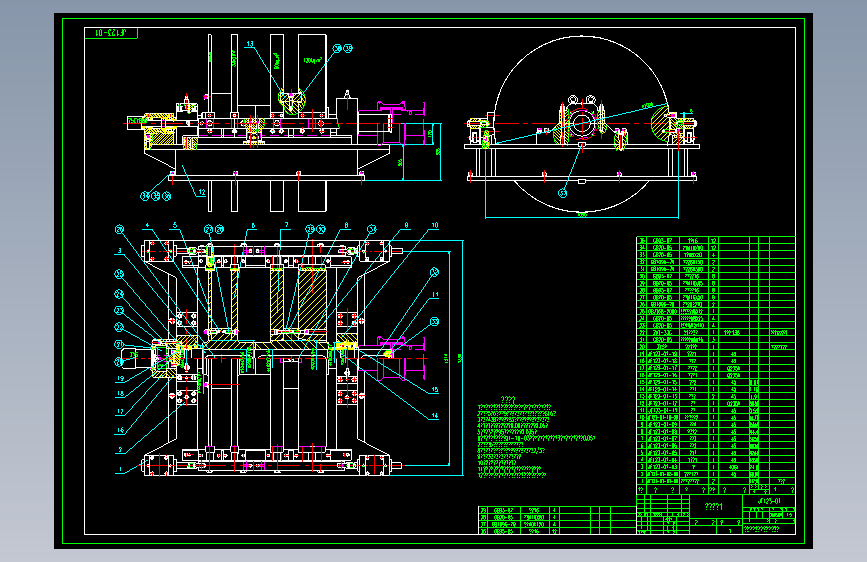The image size is (867, 562).
Task: Click leader callout 19 left of the plan view
Action: pyautogui.click(x=121, y=379)
